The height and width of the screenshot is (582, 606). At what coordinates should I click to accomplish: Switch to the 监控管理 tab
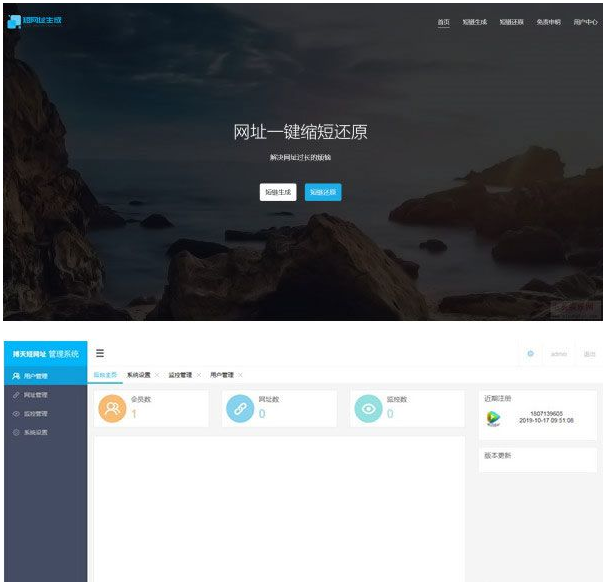pos(180,375)
